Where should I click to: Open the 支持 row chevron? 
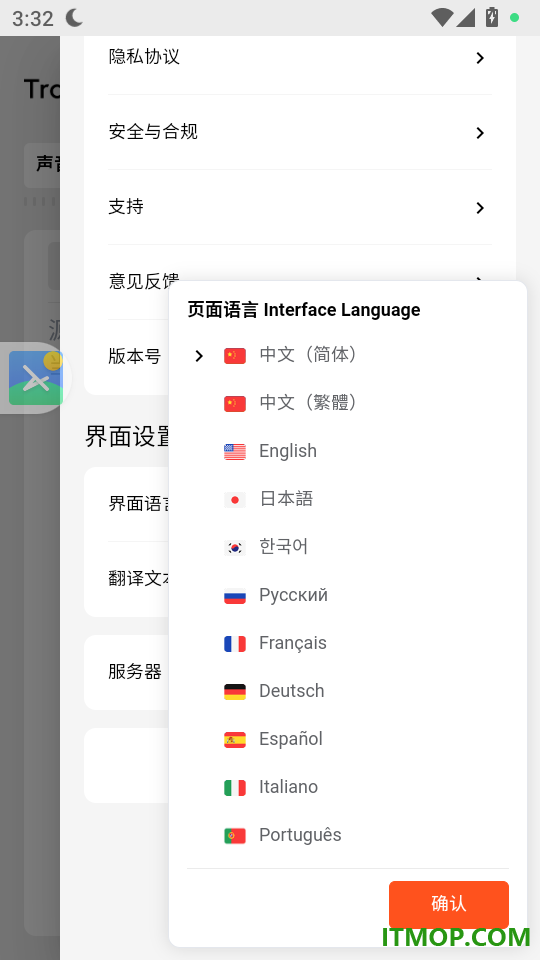(x=480, y=208)
